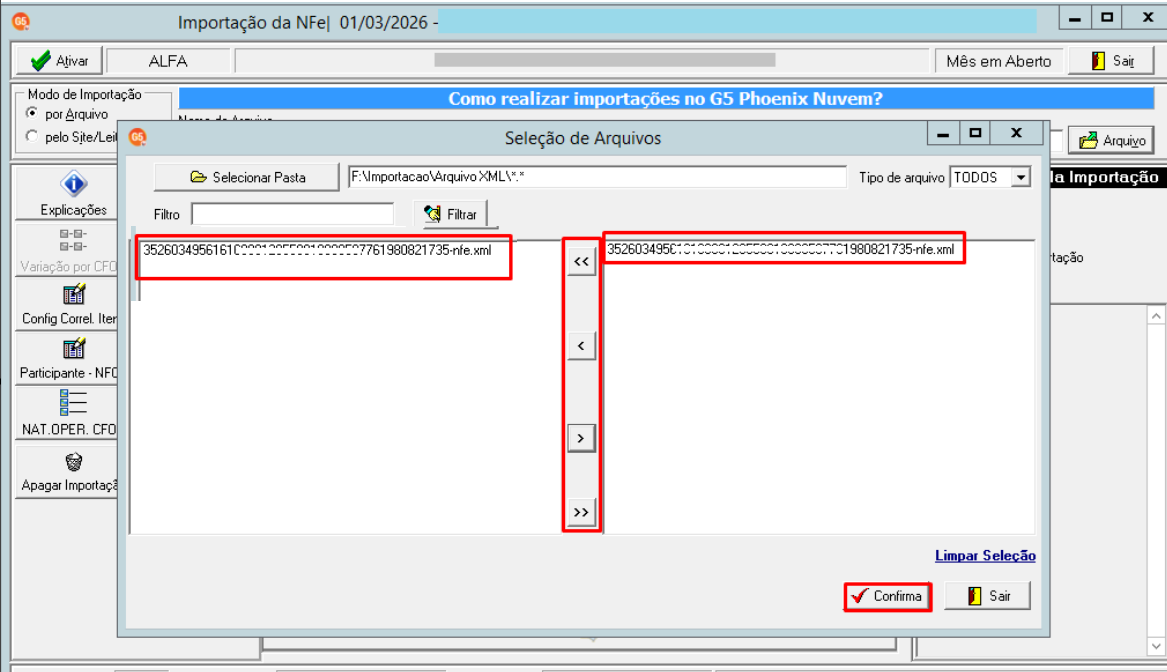The image size is (1167, 672).
Task: Open Config Correl. Itens icon
Action: (74, 295)
